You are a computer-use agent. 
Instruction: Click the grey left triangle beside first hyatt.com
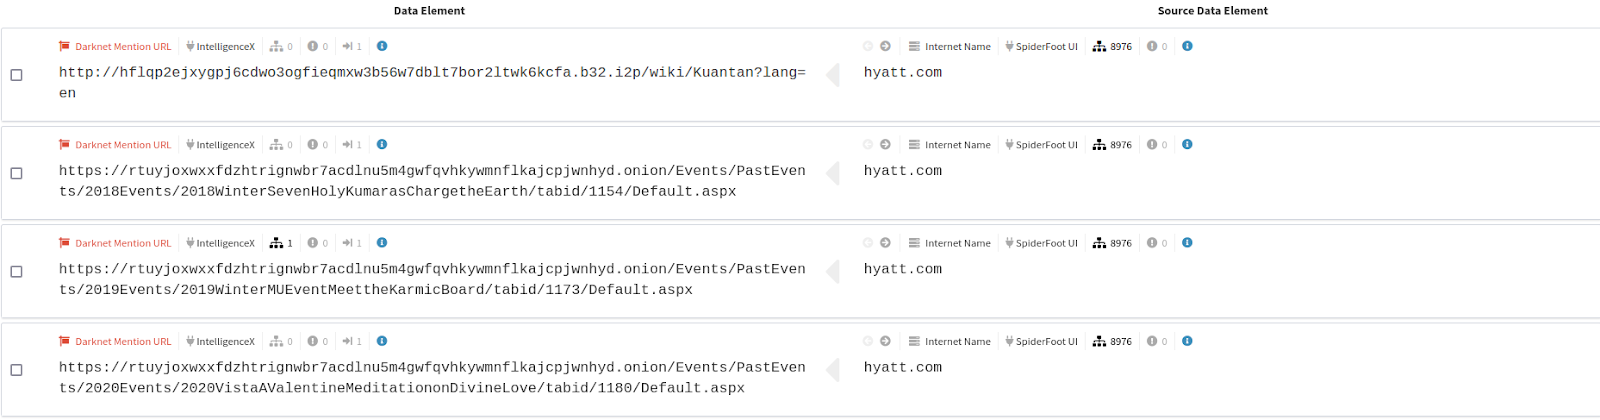click(832, 75)
